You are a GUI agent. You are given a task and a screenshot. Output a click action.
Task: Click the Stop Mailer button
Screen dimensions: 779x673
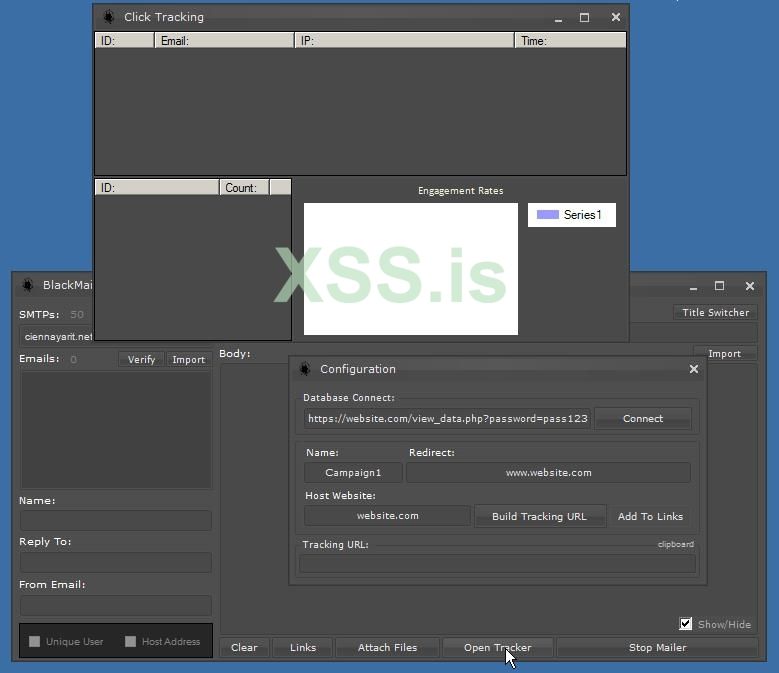click(x=657, y=648)
